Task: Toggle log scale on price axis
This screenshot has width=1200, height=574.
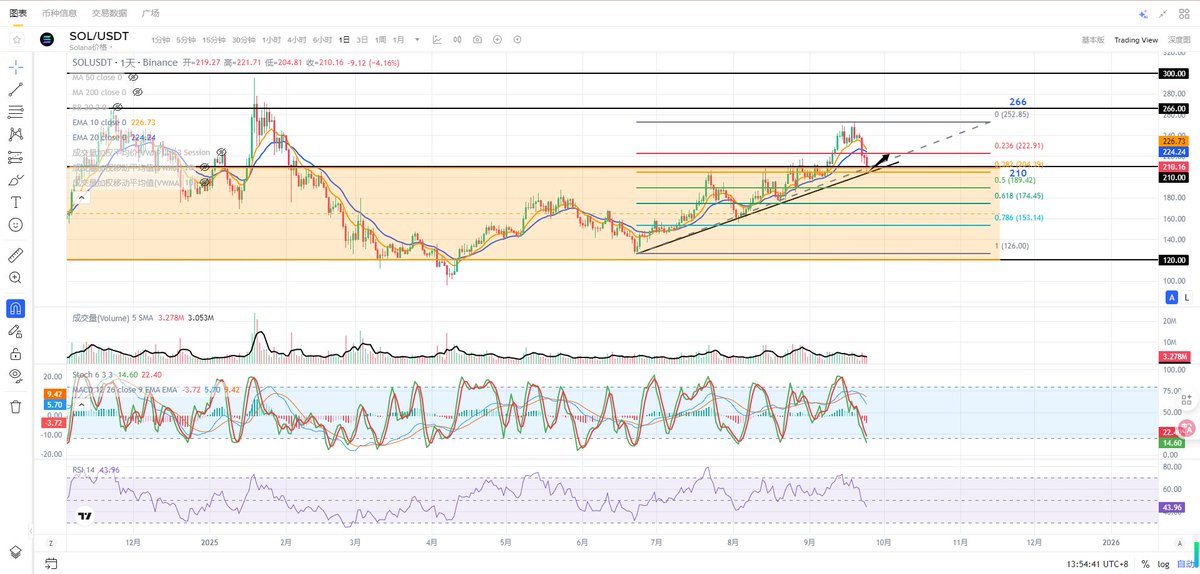Action: coord(1164,565)
